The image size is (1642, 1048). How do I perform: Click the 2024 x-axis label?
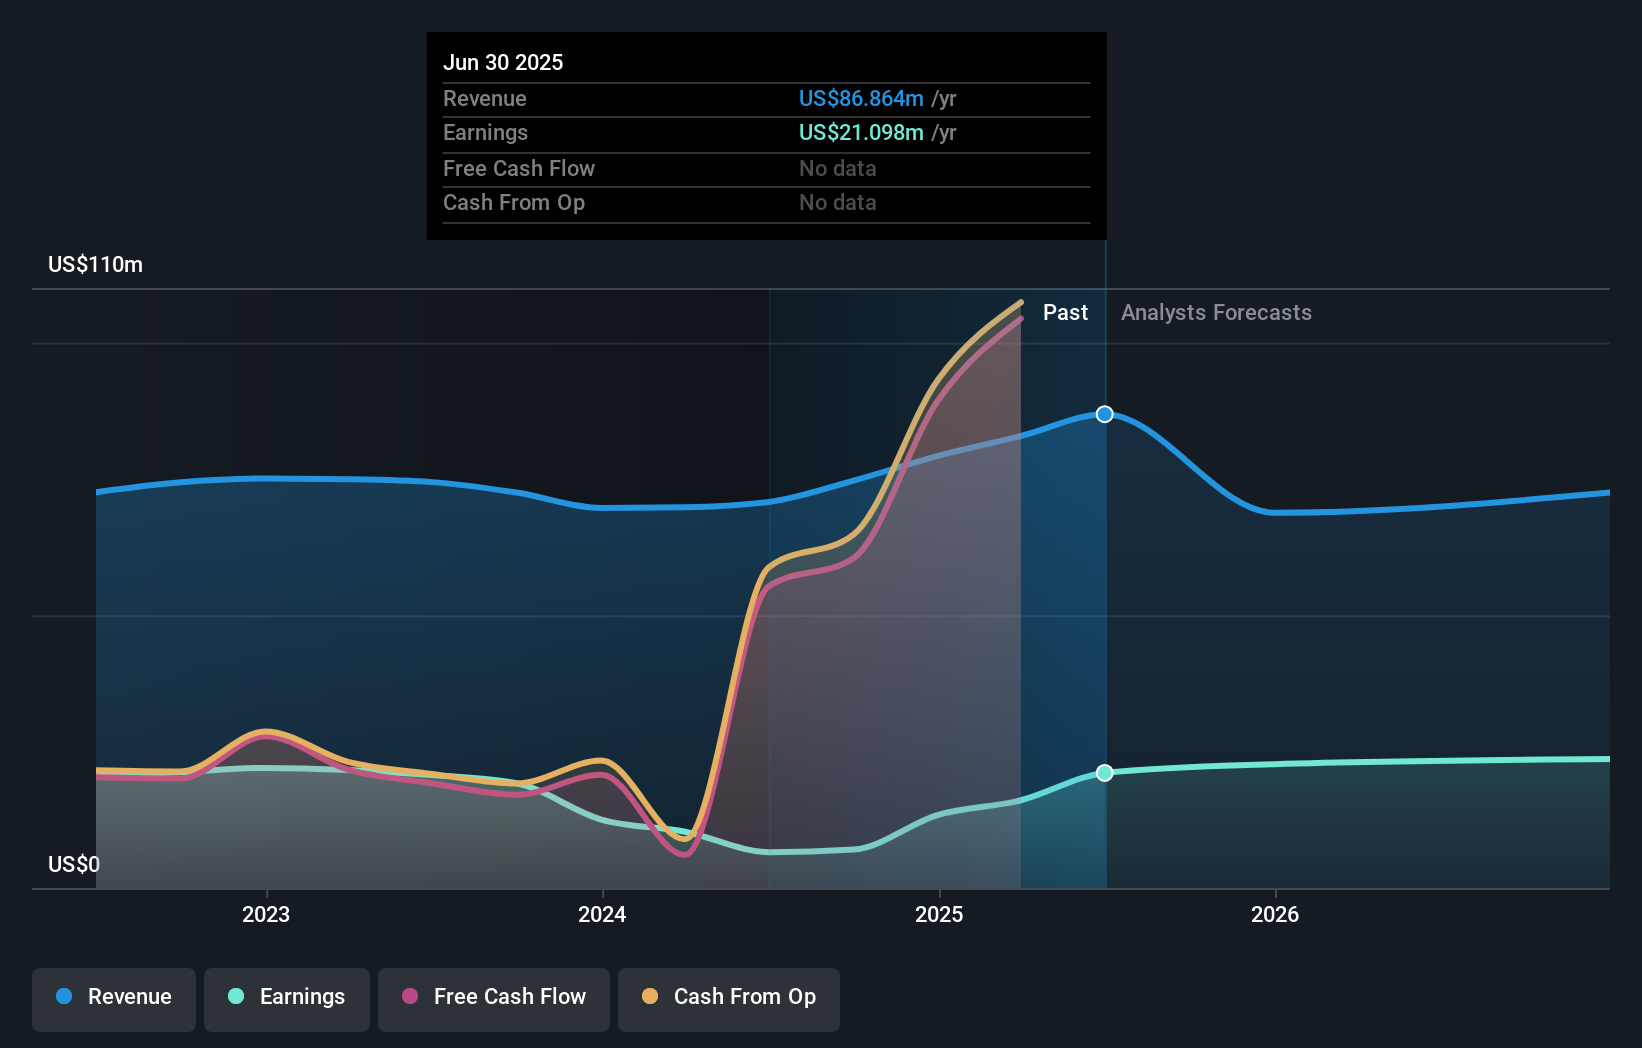pos(602,914)
